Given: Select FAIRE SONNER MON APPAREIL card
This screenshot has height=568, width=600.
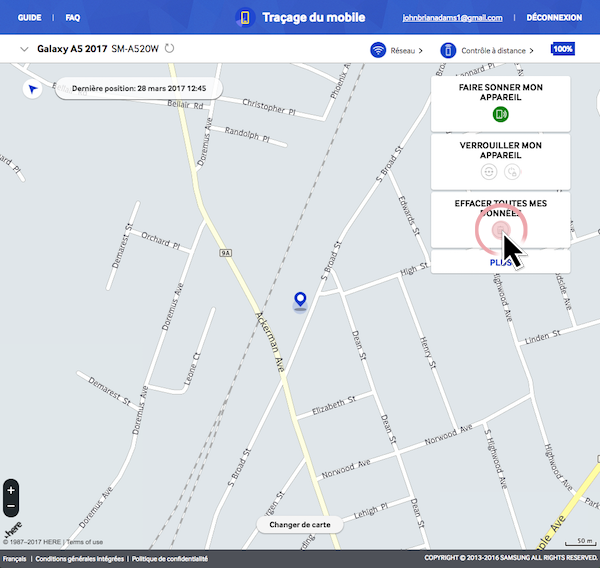Looking at the screenshot, I should (x=501, y=104).
